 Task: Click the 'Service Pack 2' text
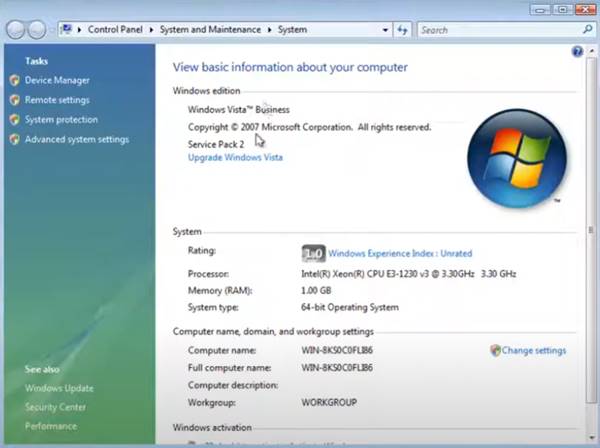(216, 144)
